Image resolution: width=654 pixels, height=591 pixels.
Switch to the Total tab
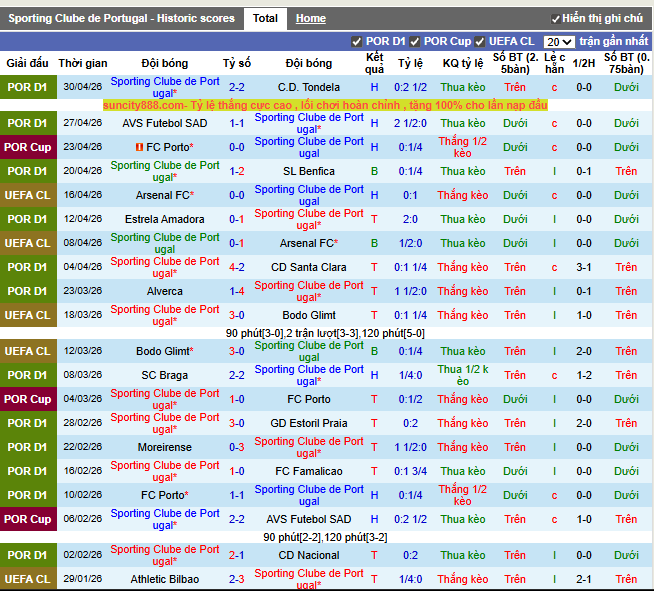265,18
